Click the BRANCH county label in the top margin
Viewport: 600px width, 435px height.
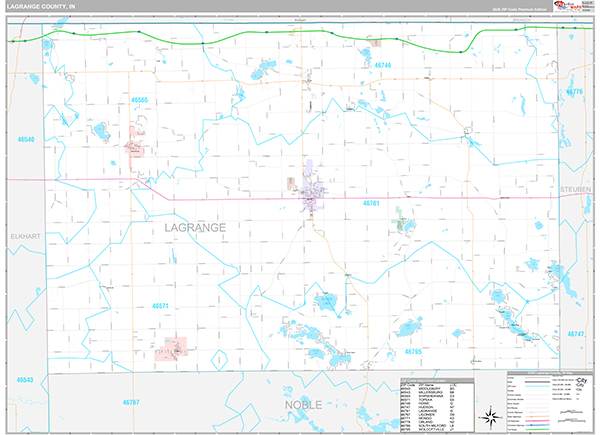[x=522, y=20]
